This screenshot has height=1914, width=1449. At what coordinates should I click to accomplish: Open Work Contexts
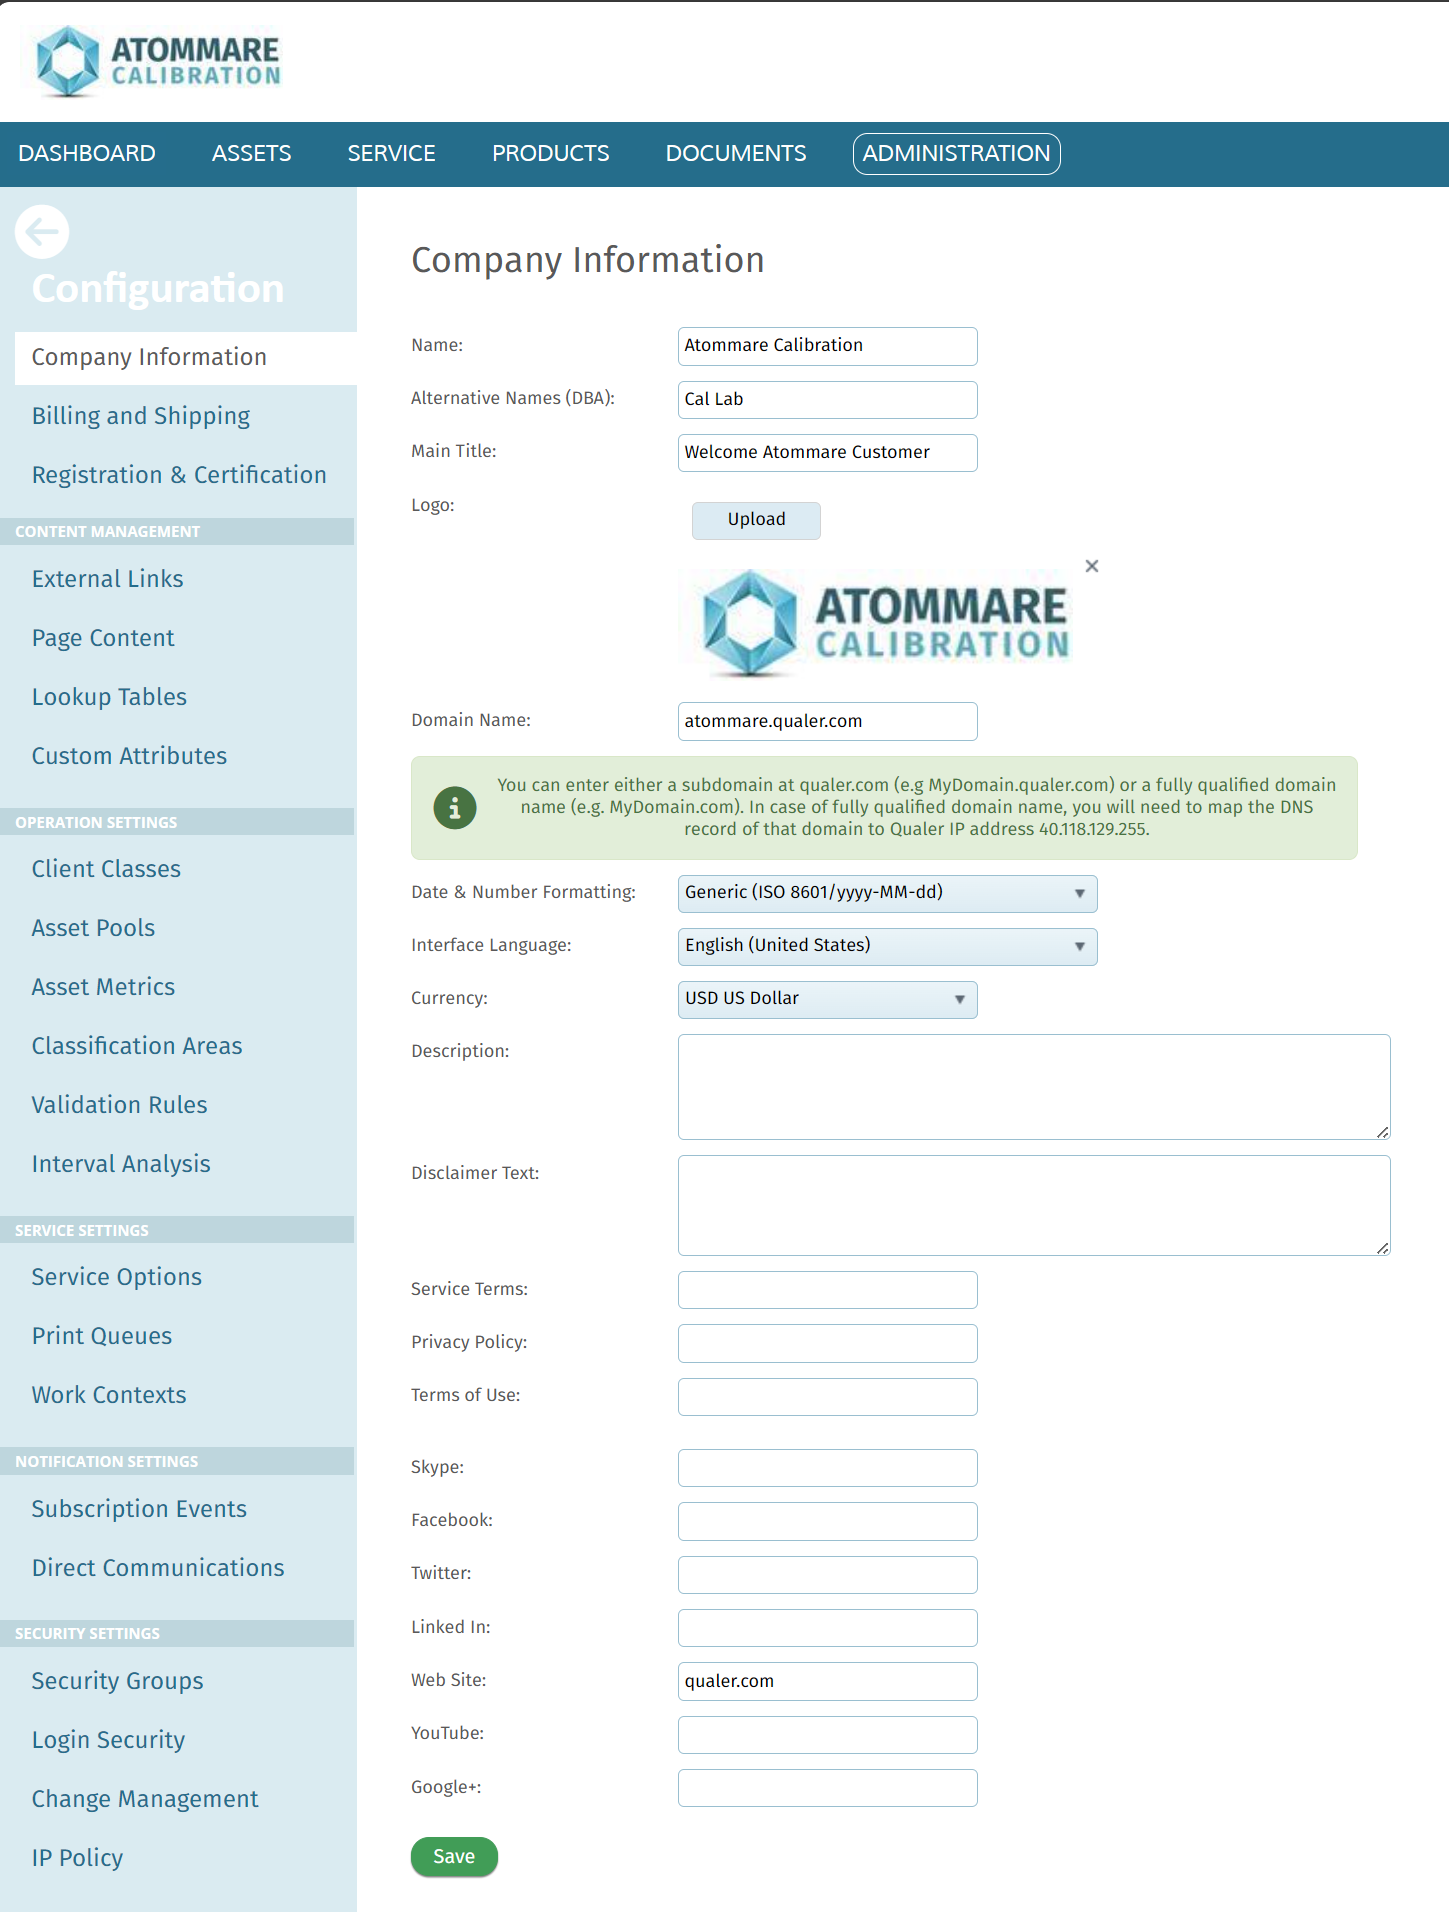(x=109, y=1395)
